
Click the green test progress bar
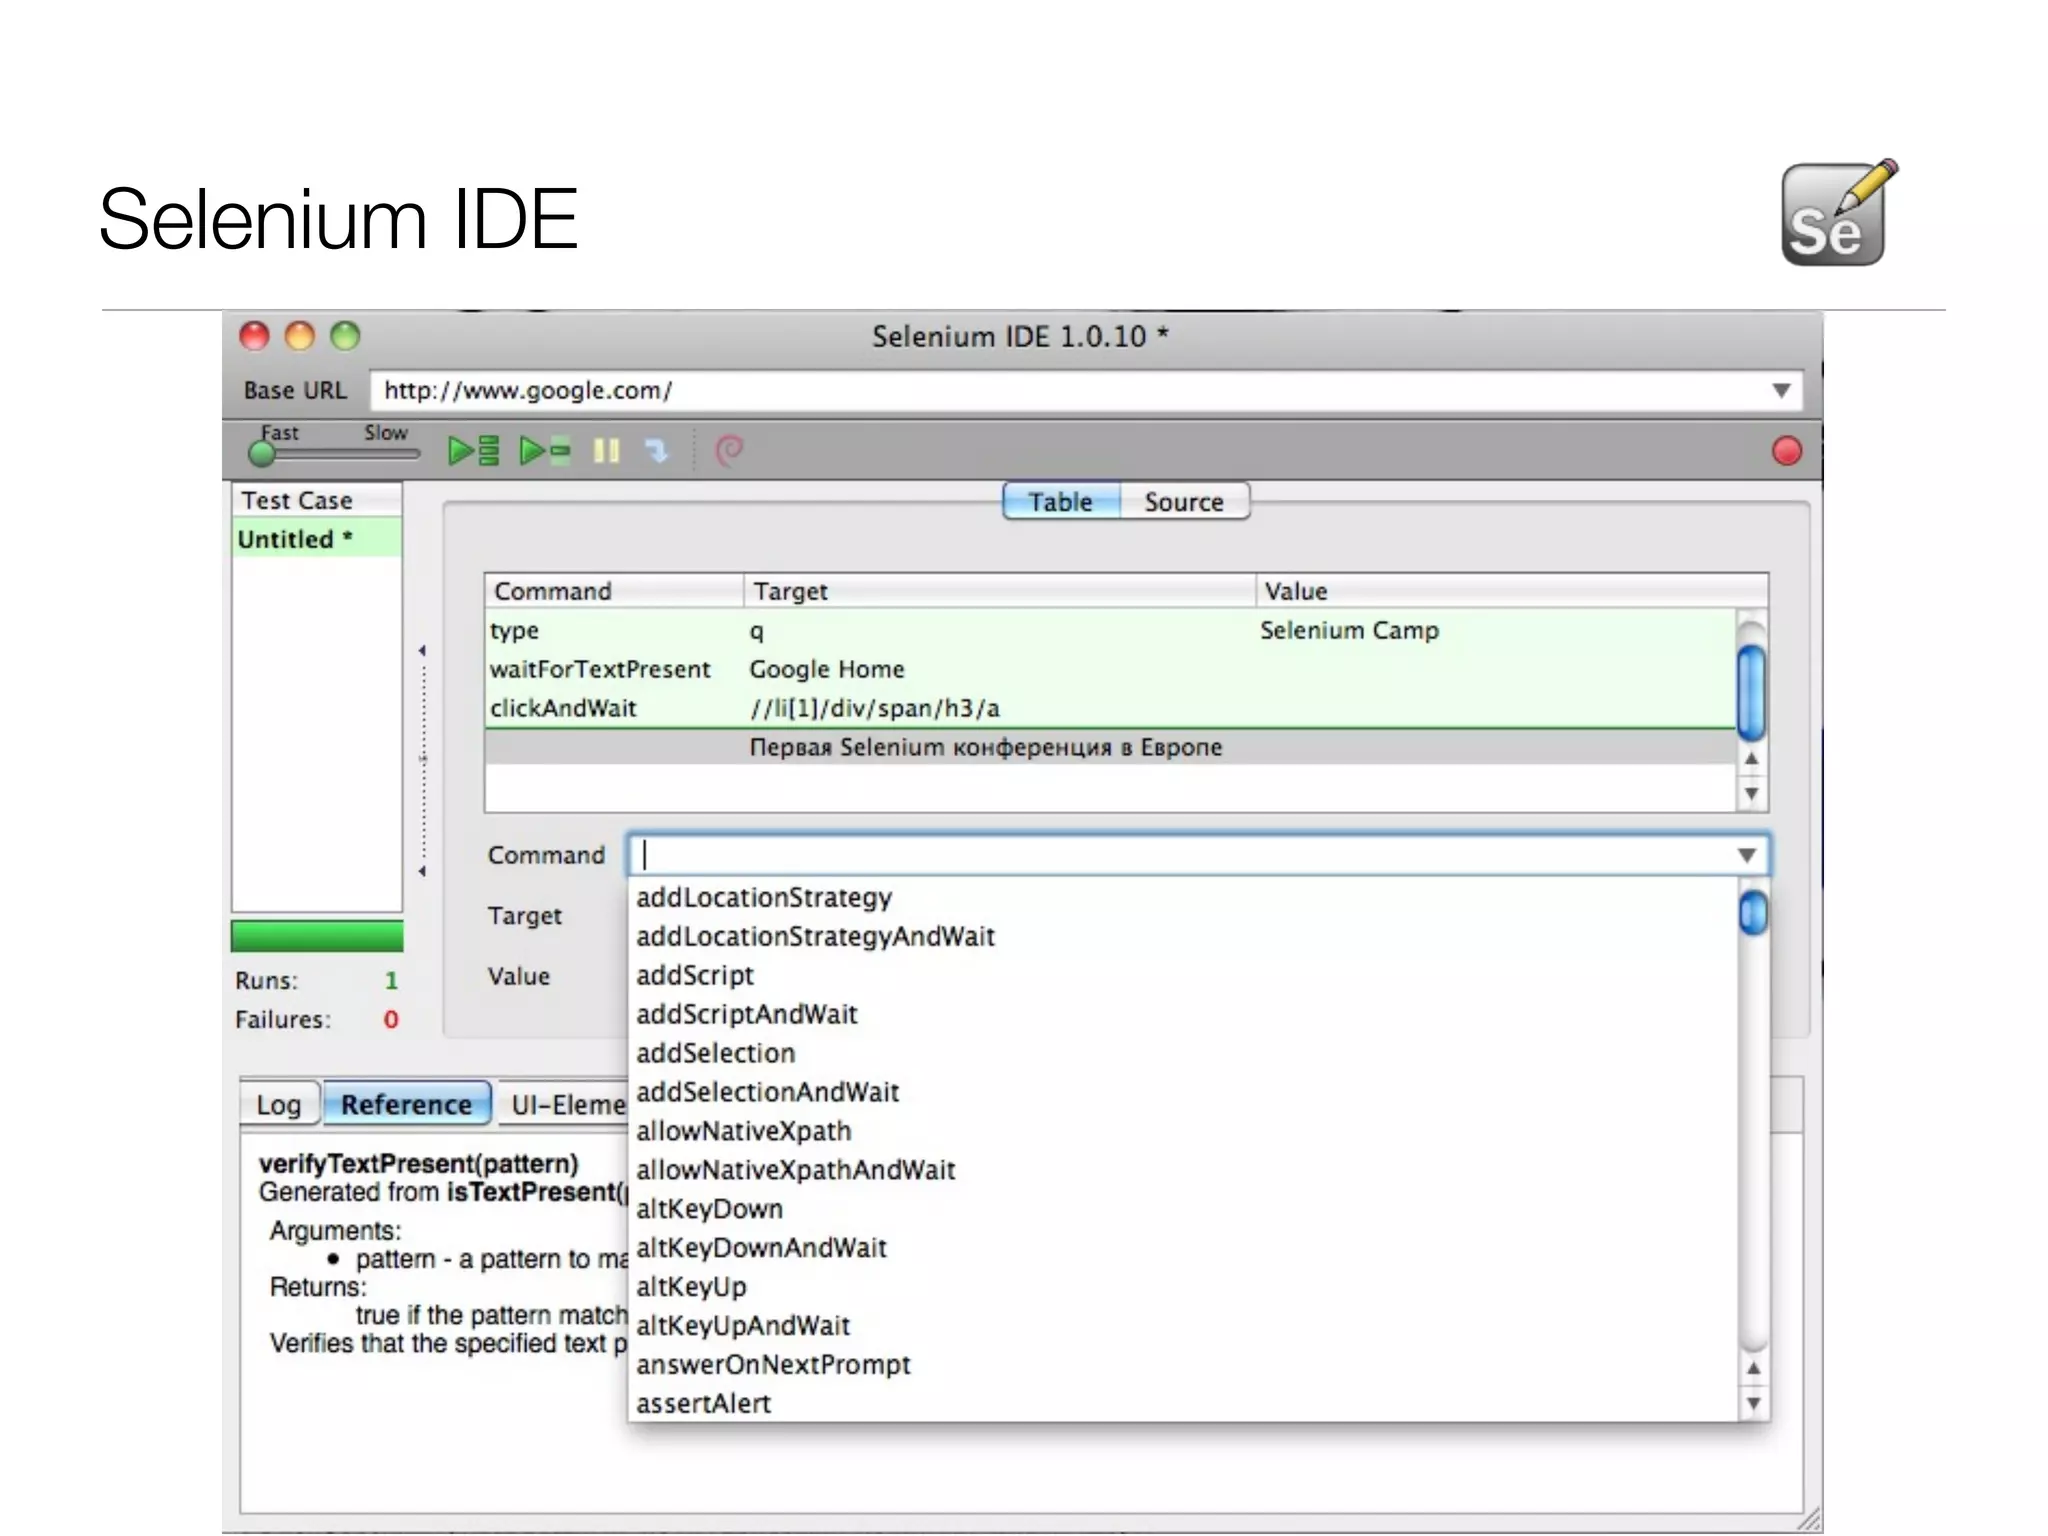(317, 936)
